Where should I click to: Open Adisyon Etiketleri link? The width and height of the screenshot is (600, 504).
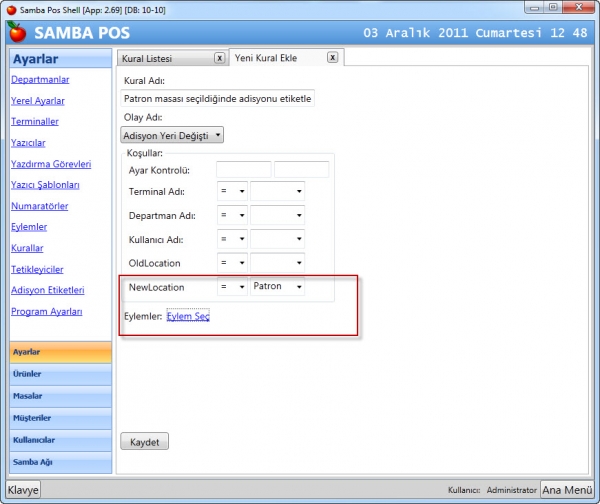48,290
